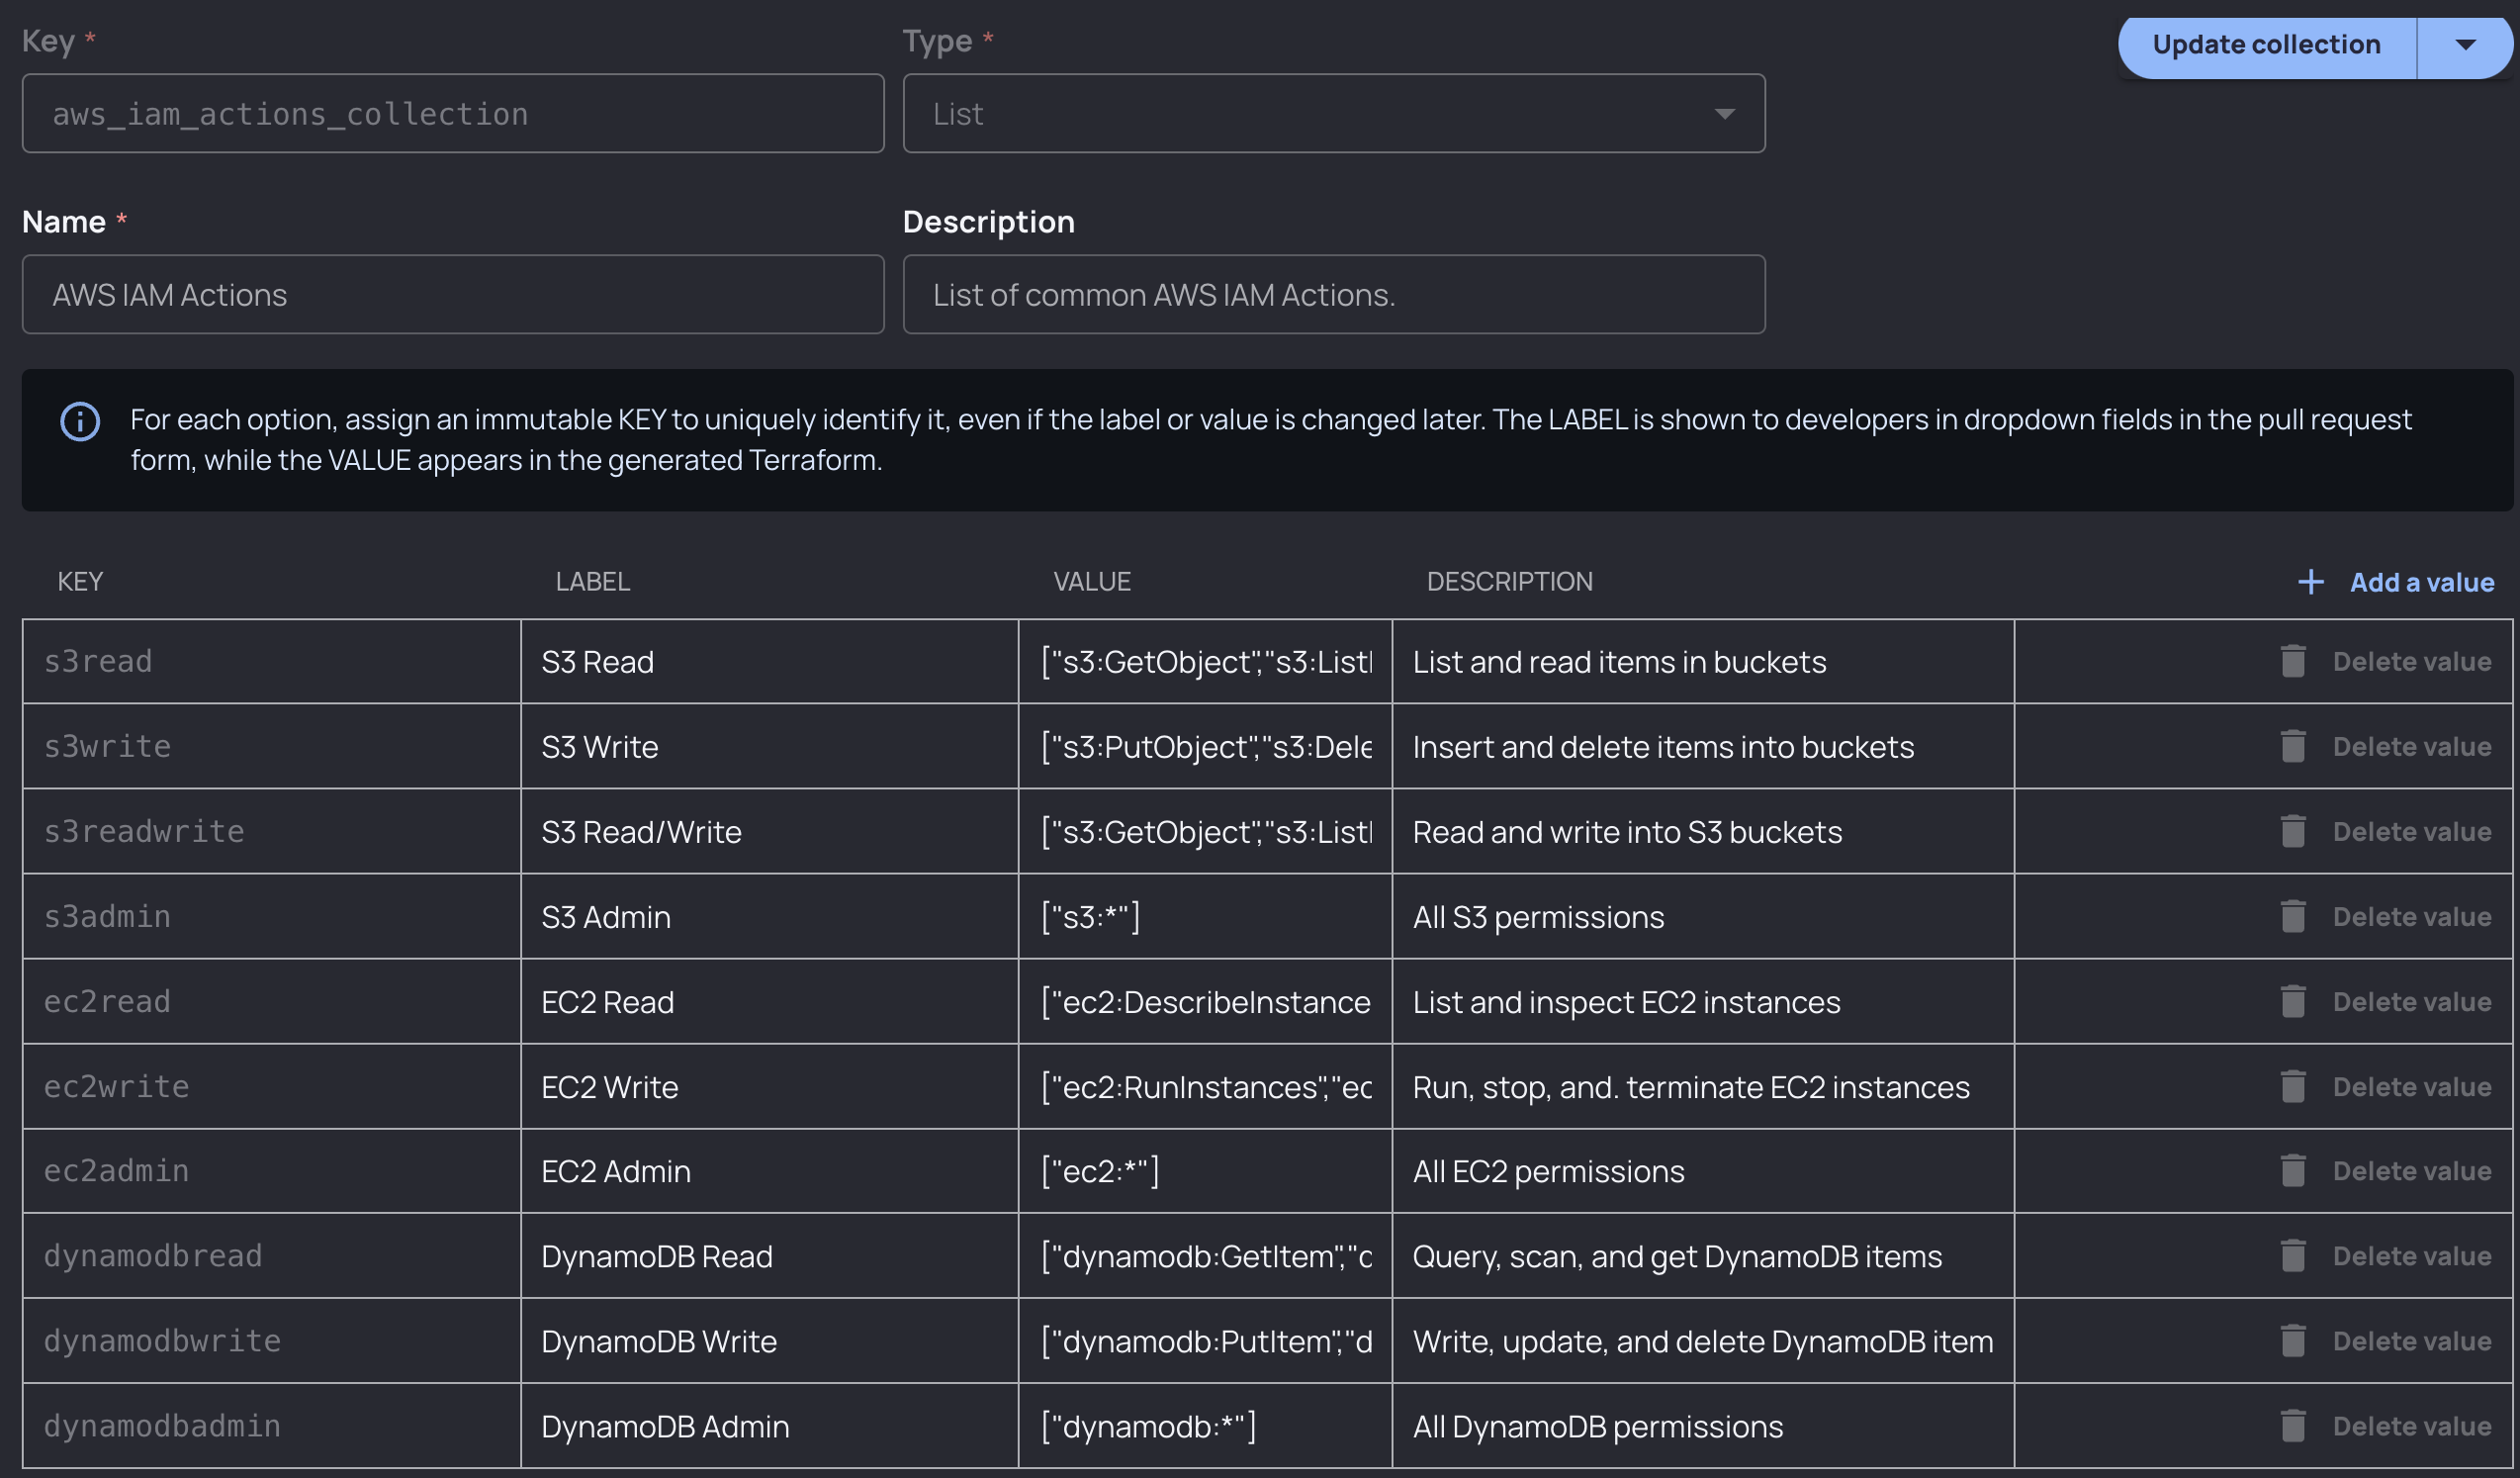Click the Name field AWS IAM Actions
The width and height of the screenshot is (2520, 1478).
[x=453, y=294]
